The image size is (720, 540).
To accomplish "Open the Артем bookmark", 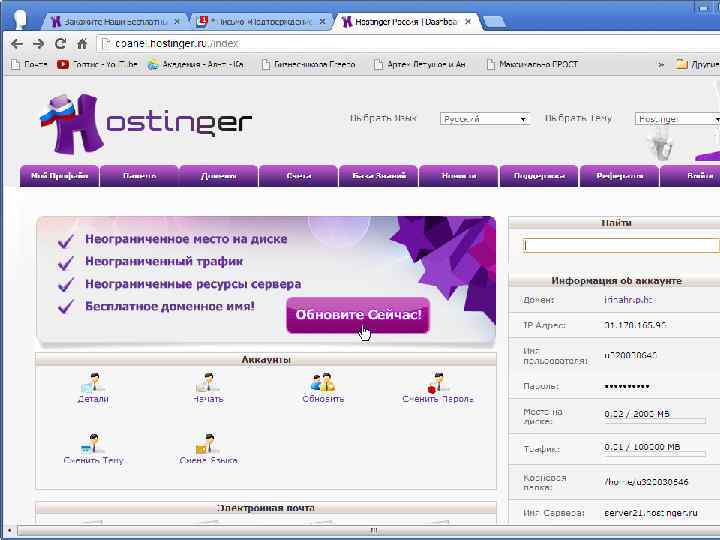I will click(420, 65).
